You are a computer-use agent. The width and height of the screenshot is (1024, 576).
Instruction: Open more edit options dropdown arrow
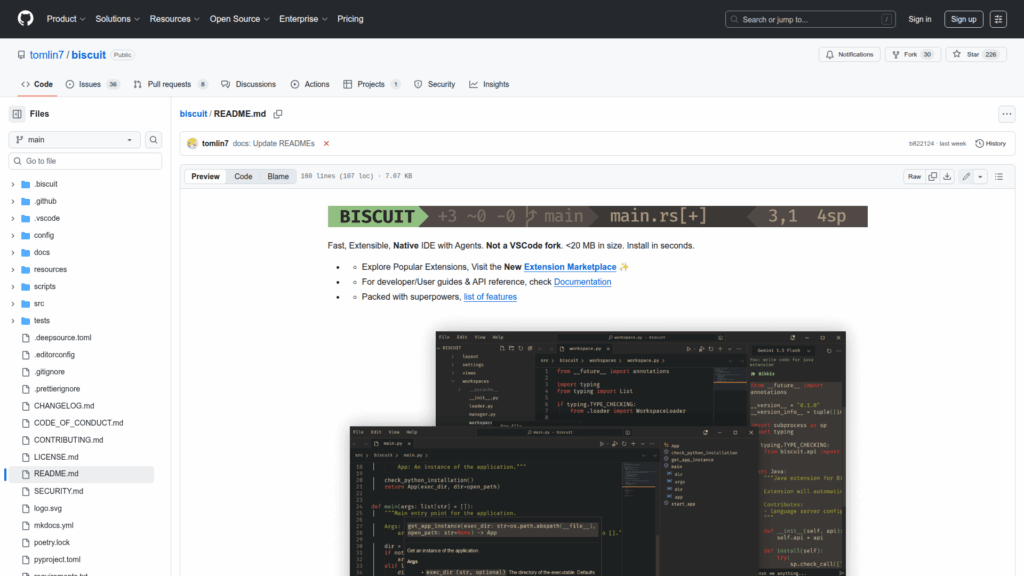(980, 176)
